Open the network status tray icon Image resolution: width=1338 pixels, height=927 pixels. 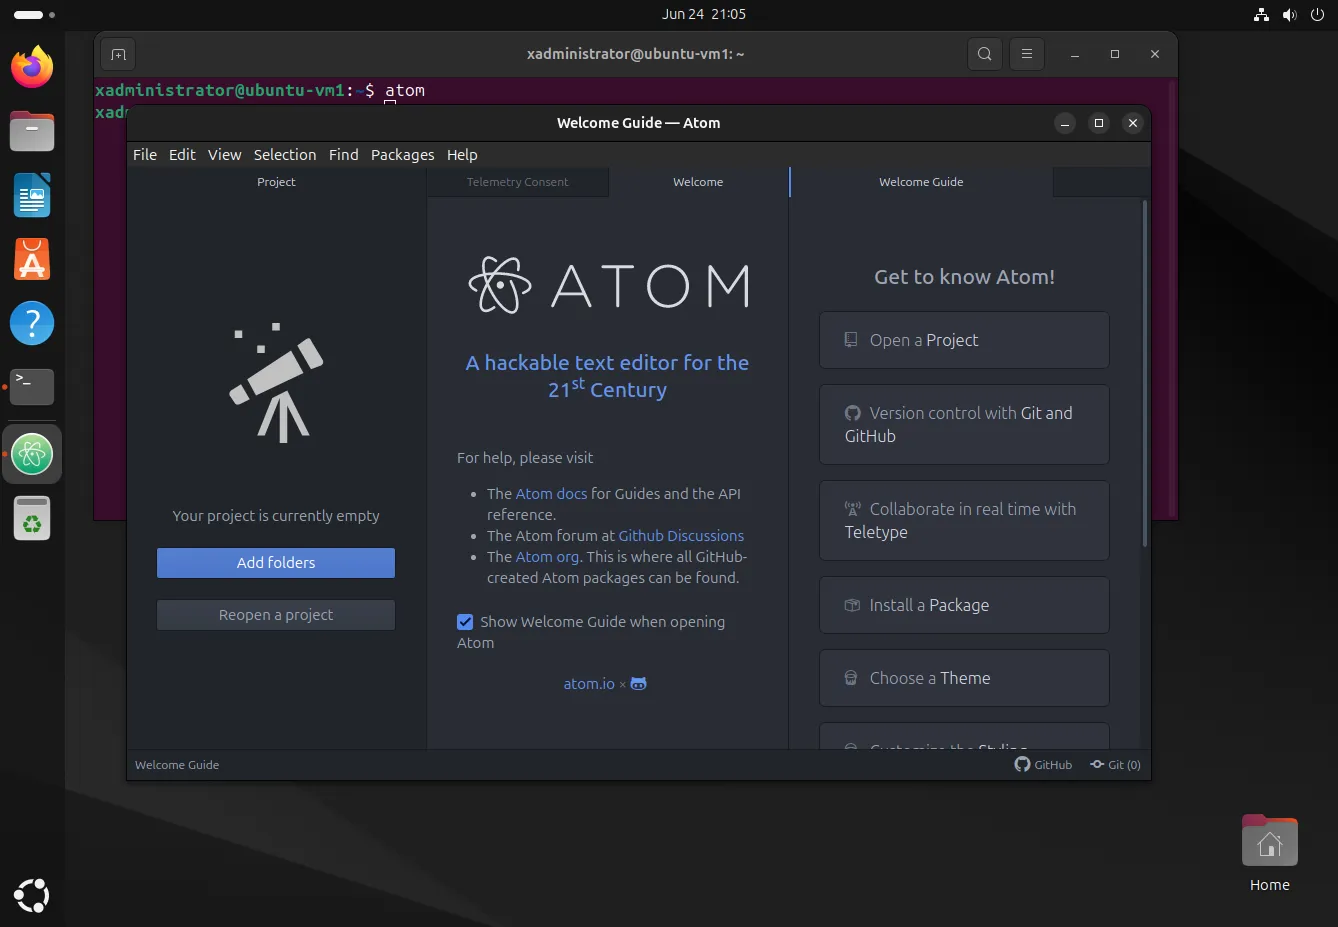(1261, 14)
